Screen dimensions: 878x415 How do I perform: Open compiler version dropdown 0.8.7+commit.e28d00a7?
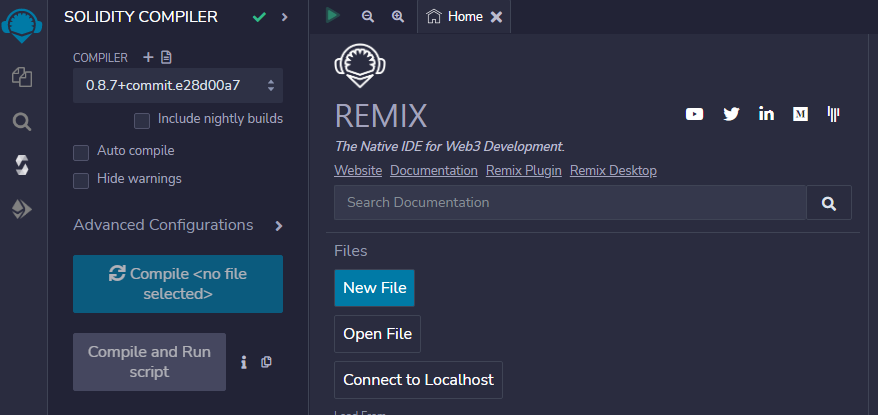[178, 86]
